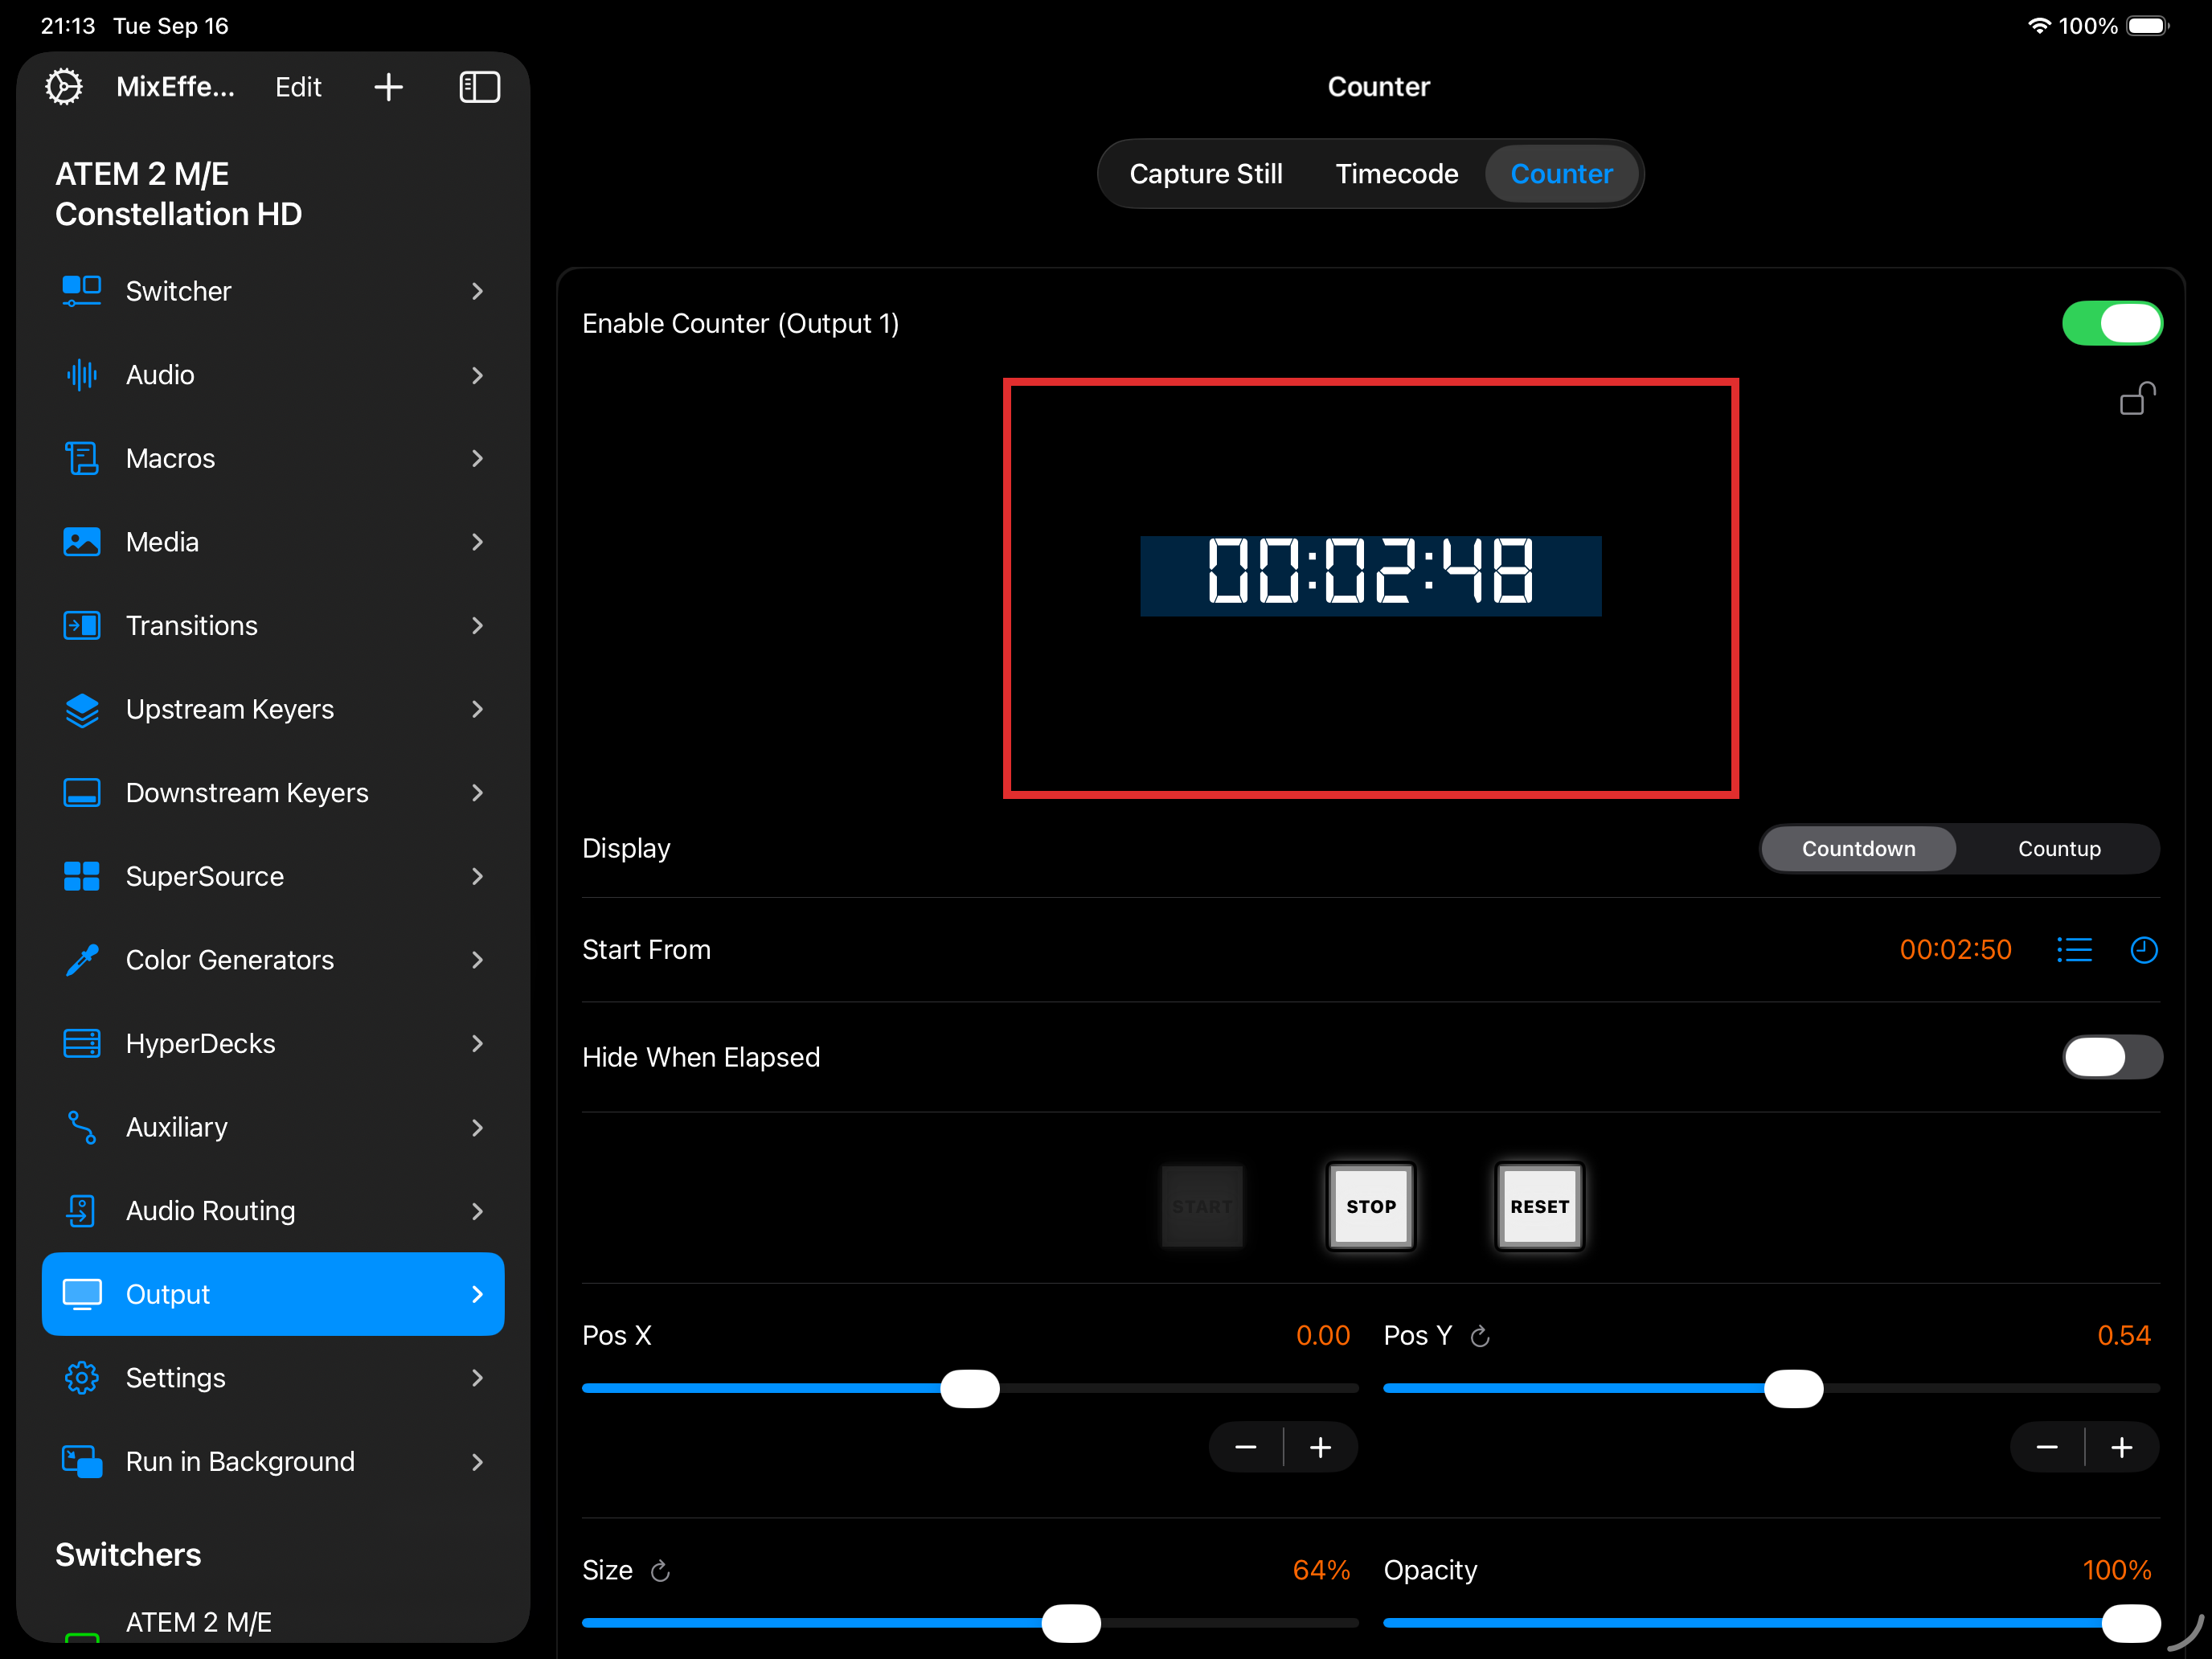
Task: Click the plus icon to add switcher
Action: (388, 87)
